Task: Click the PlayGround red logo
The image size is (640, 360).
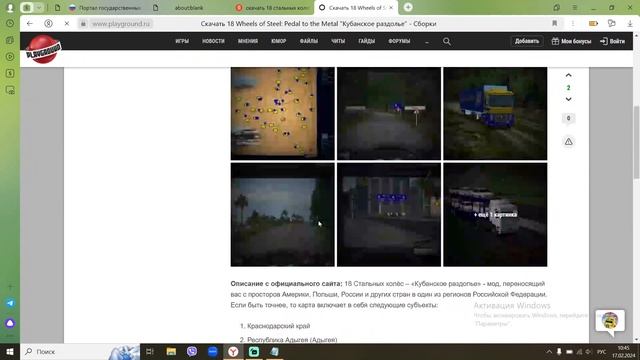Action: [43, 49]
